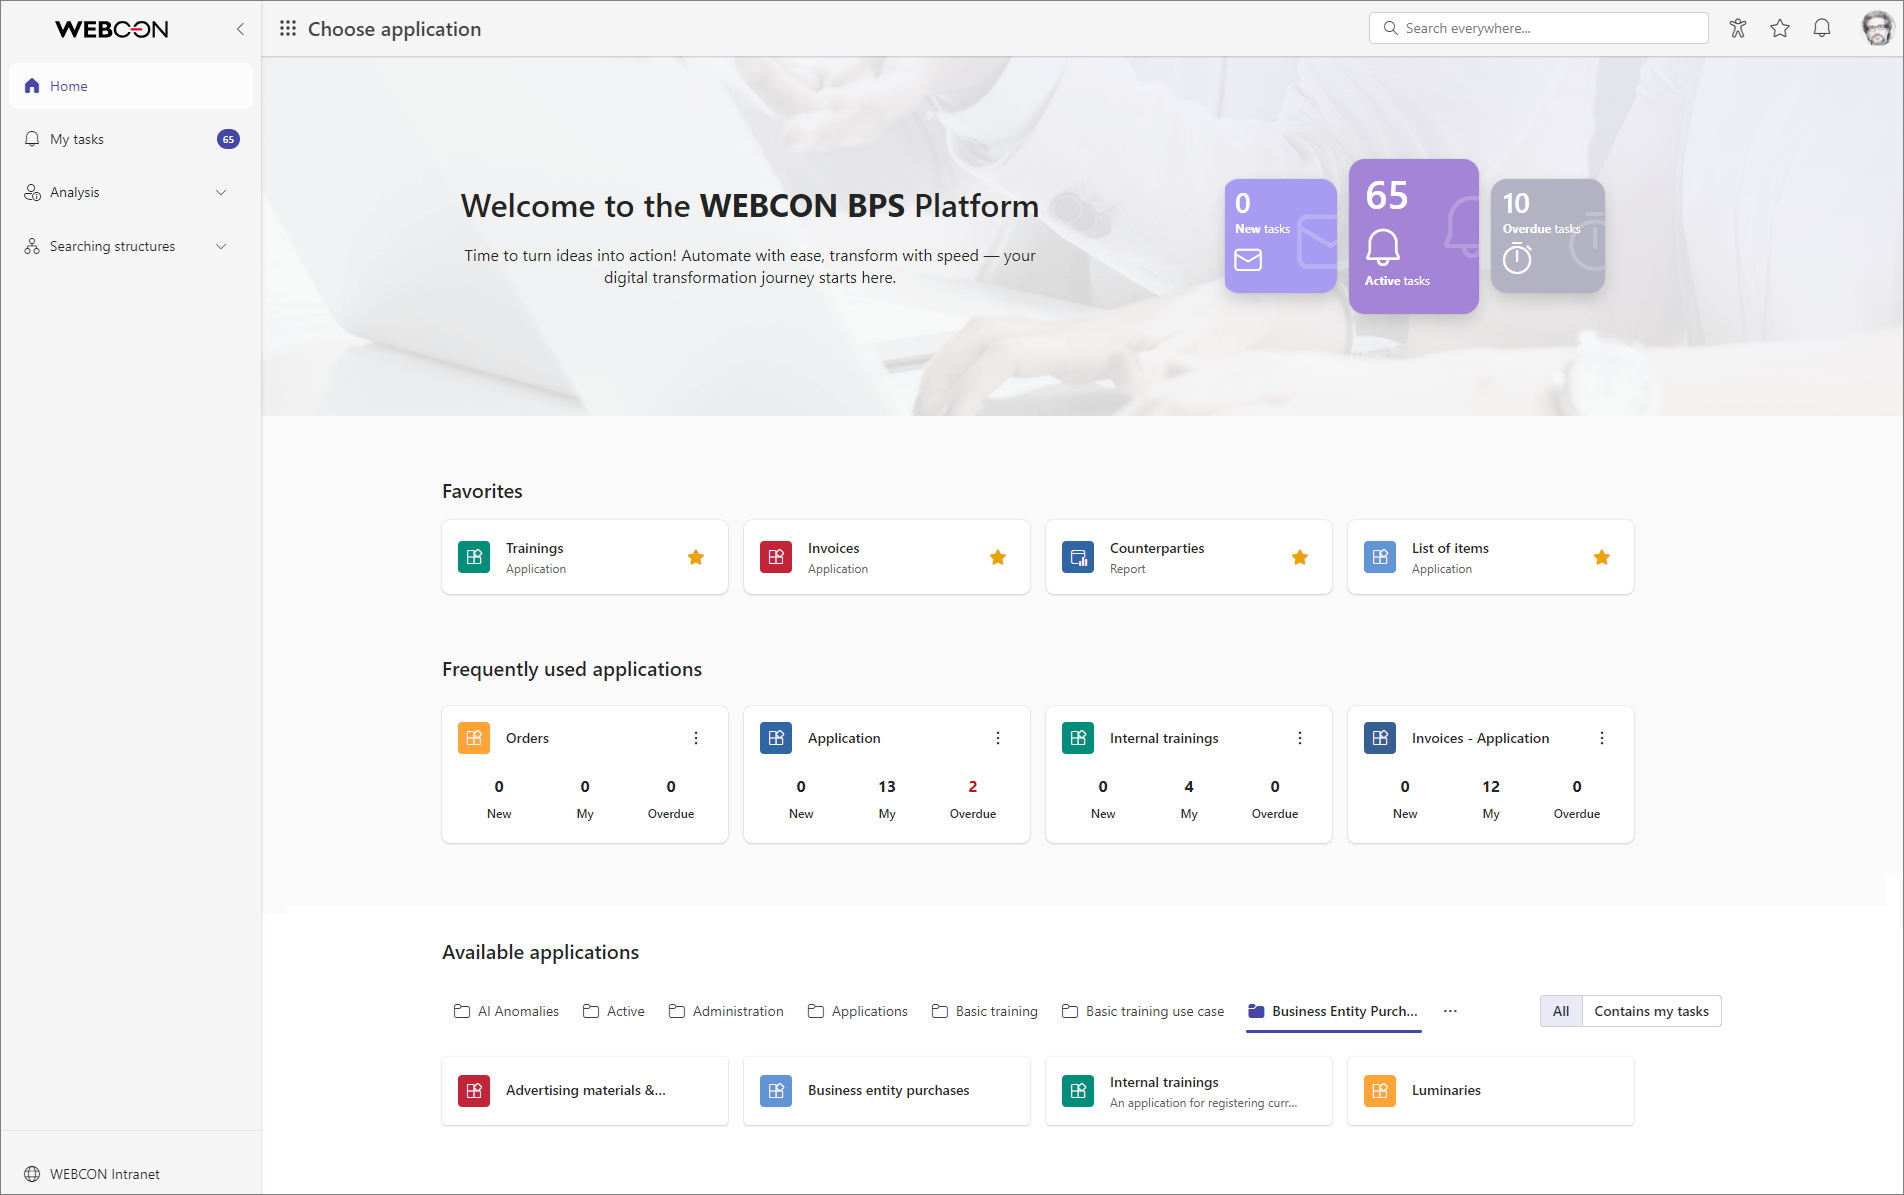Select the Basic training use case tab
The image size is (1904, 1195).
(x=1143, y=1011)
